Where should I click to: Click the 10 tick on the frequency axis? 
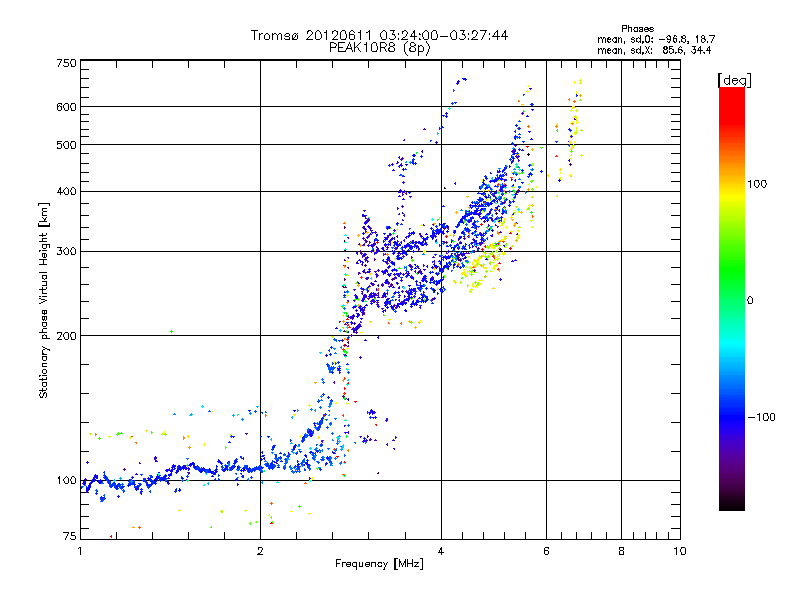679,551
